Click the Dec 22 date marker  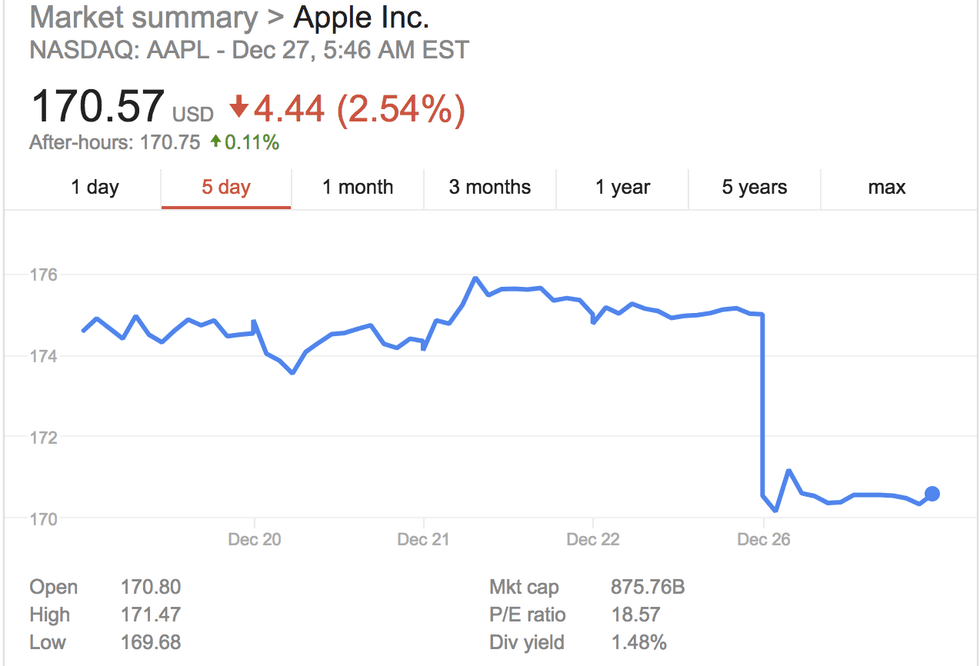593,539
